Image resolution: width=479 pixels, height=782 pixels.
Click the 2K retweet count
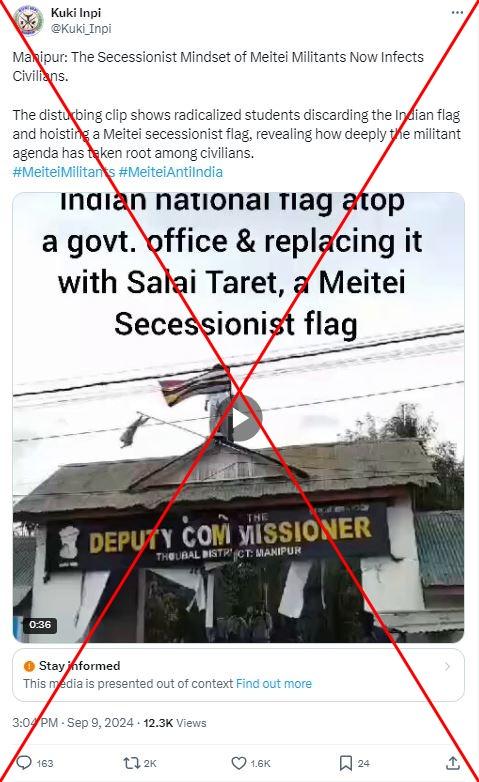click(x=150, y=763)
